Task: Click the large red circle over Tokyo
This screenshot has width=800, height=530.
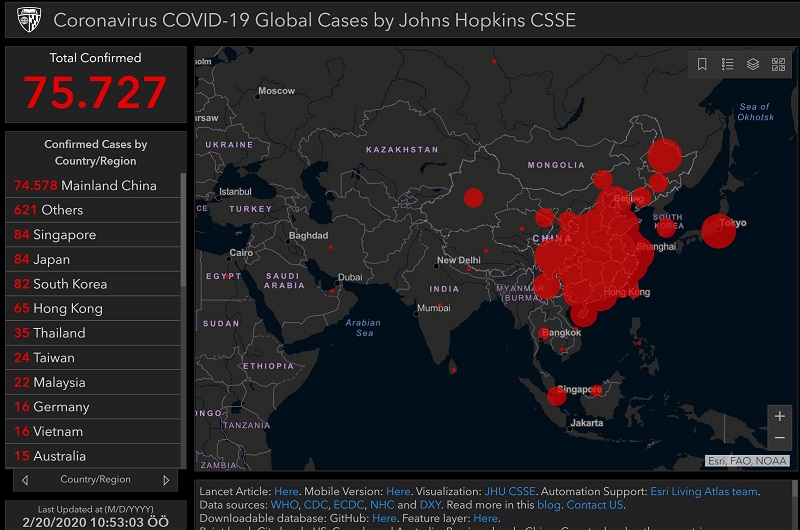Action: pos(717,231)
